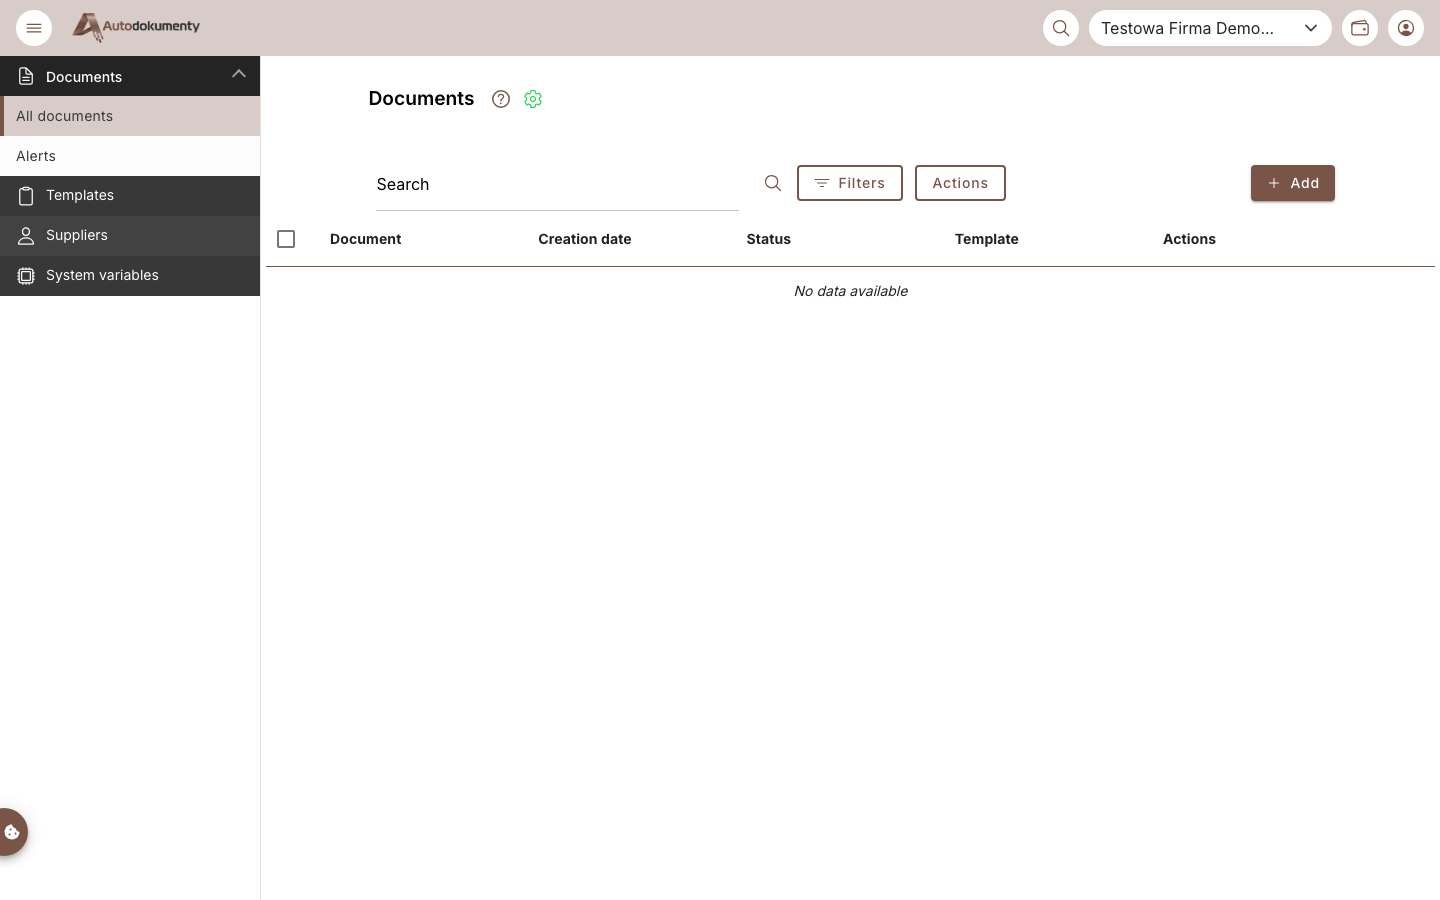Open Documents settings gear
This screenshot has width=1440, height=900.
(x=533, y=99)
